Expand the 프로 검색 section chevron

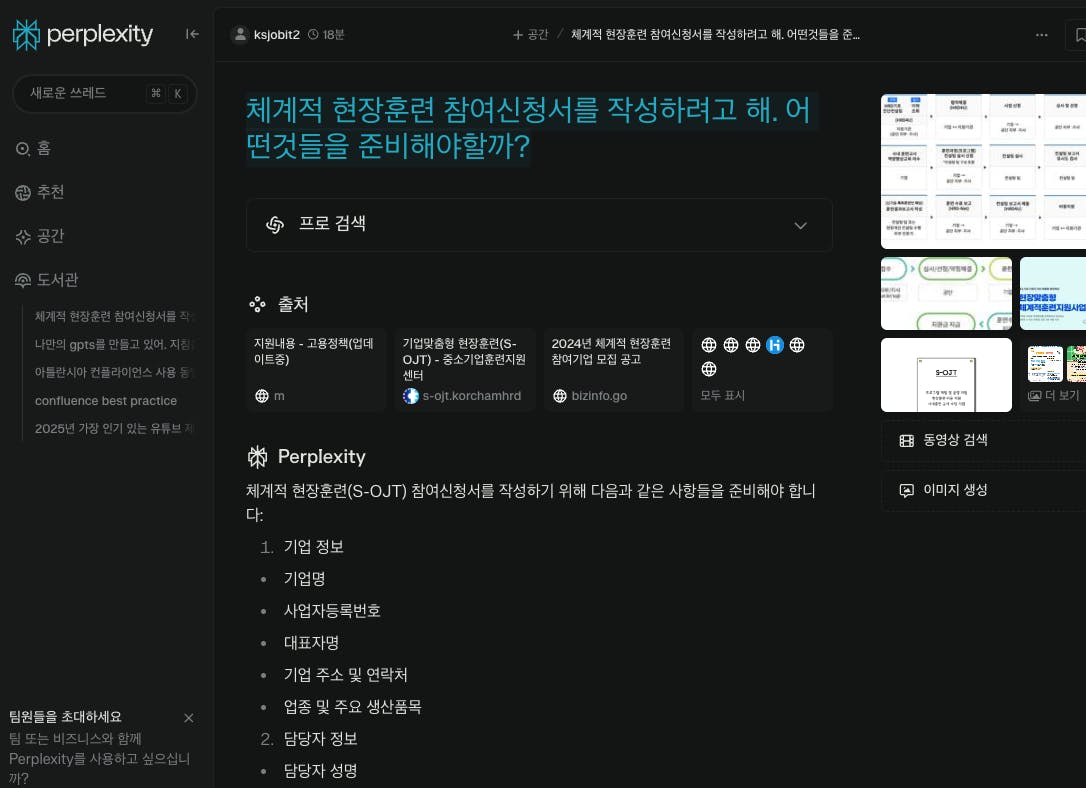(x=800, y=226)
